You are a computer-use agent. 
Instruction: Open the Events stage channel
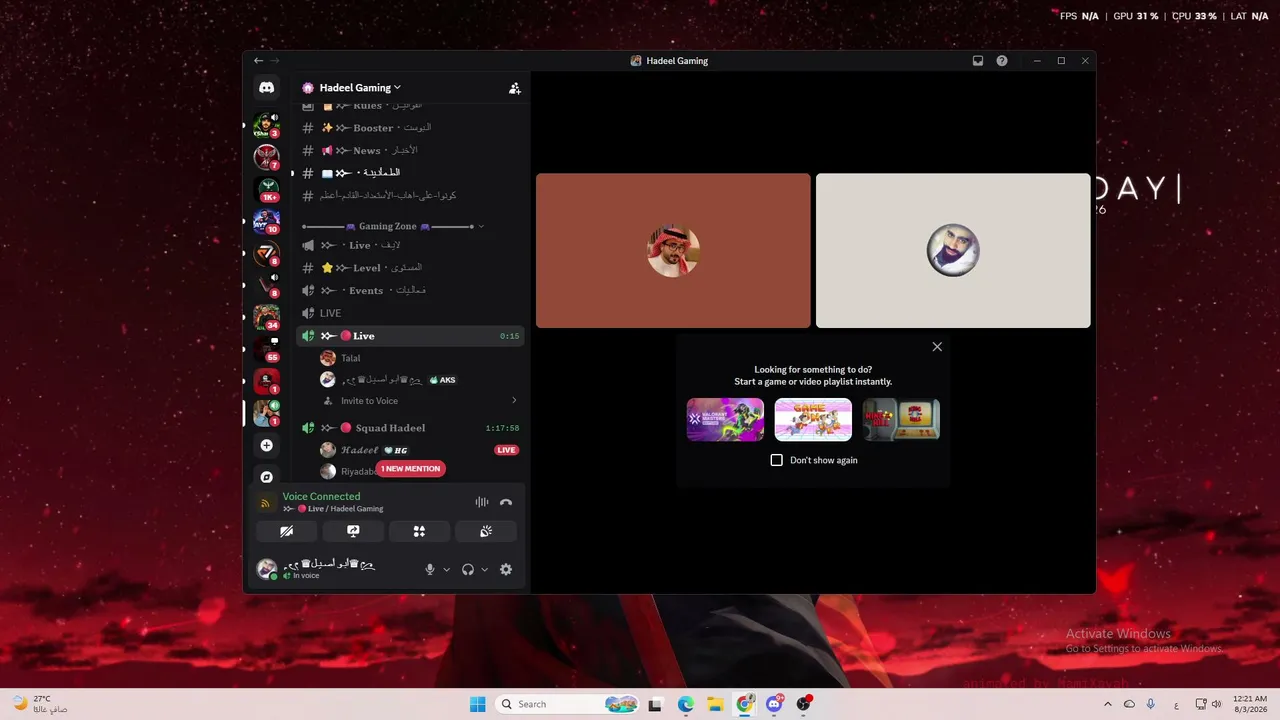409,290
